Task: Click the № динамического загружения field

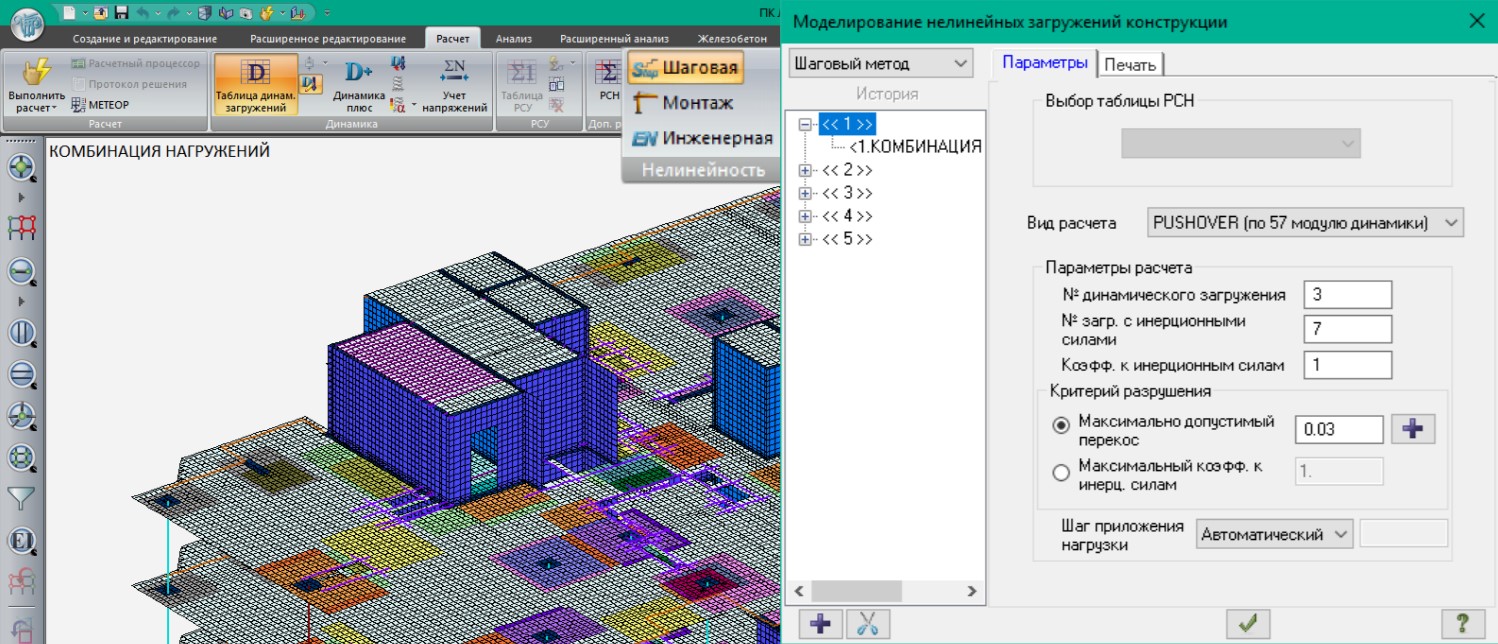Action: pos(1347,295)
